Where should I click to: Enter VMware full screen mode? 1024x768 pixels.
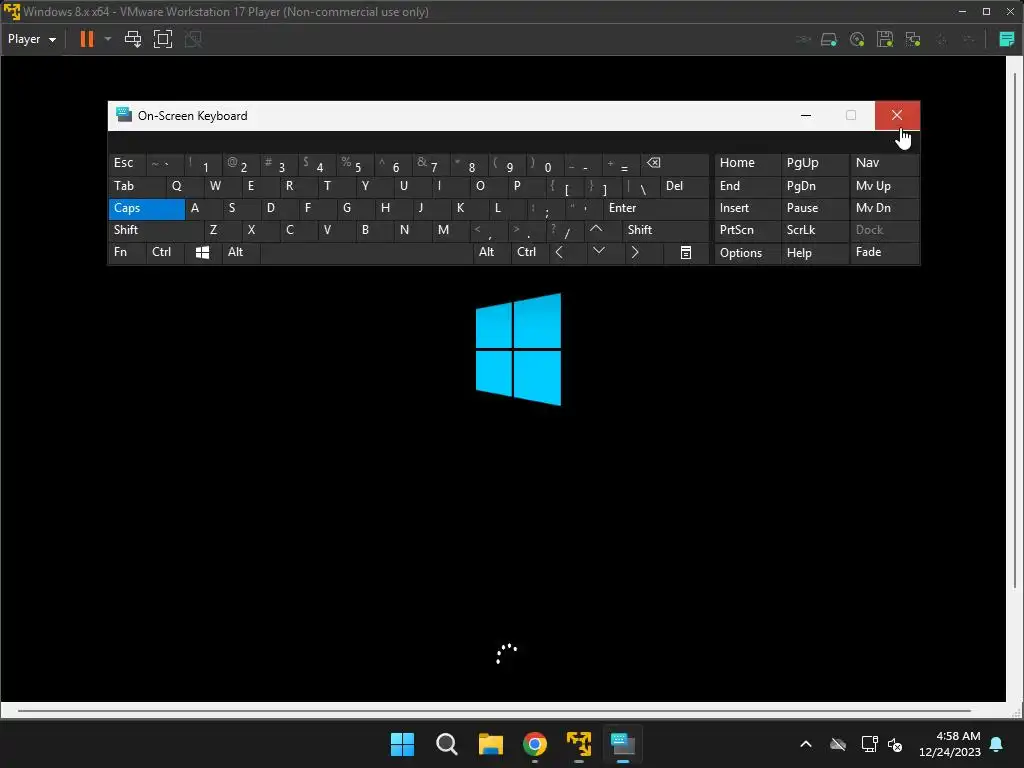(x=163, y=39)
